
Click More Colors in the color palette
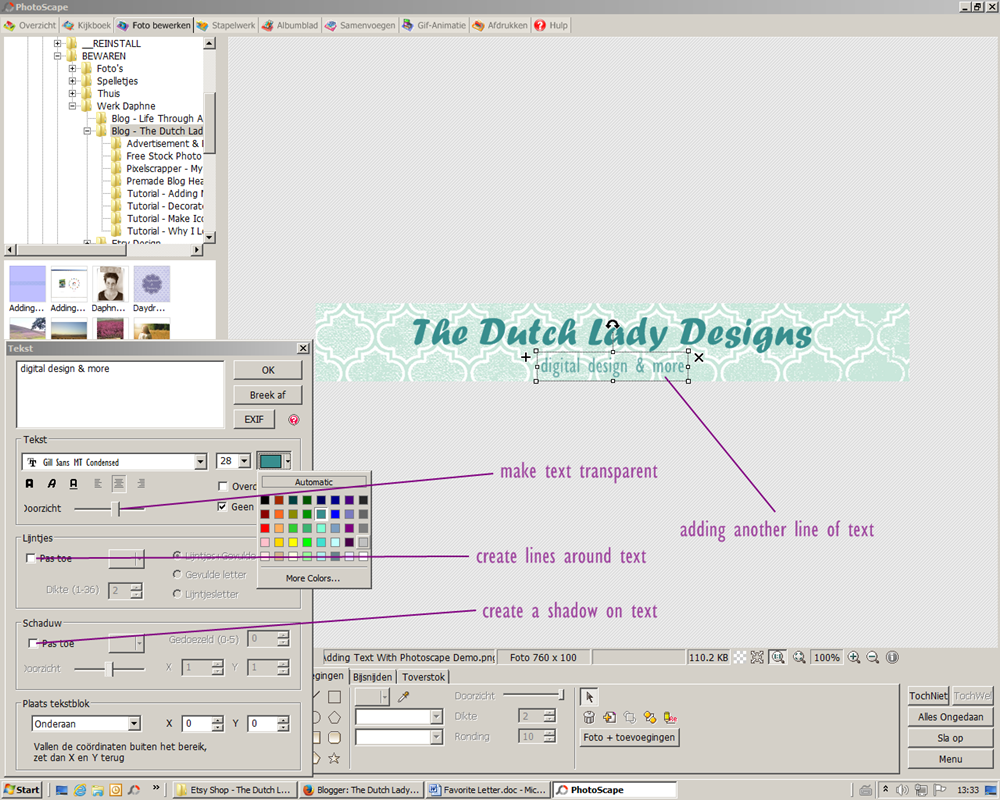312,578
